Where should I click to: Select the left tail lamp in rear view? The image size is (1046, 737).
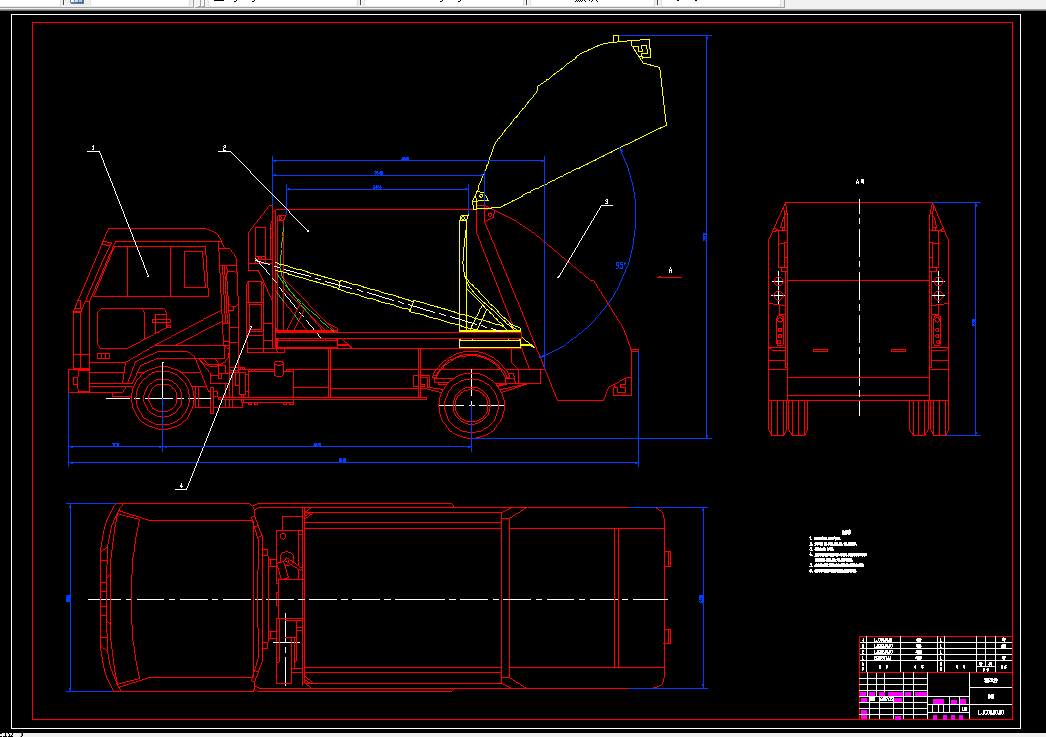(x=780, y=331)
